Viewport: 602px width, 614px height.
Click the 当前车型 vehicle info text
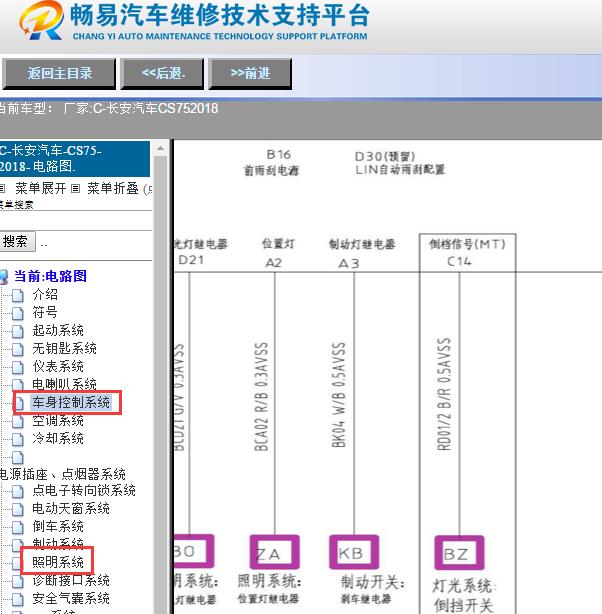[x=108, y=108]
